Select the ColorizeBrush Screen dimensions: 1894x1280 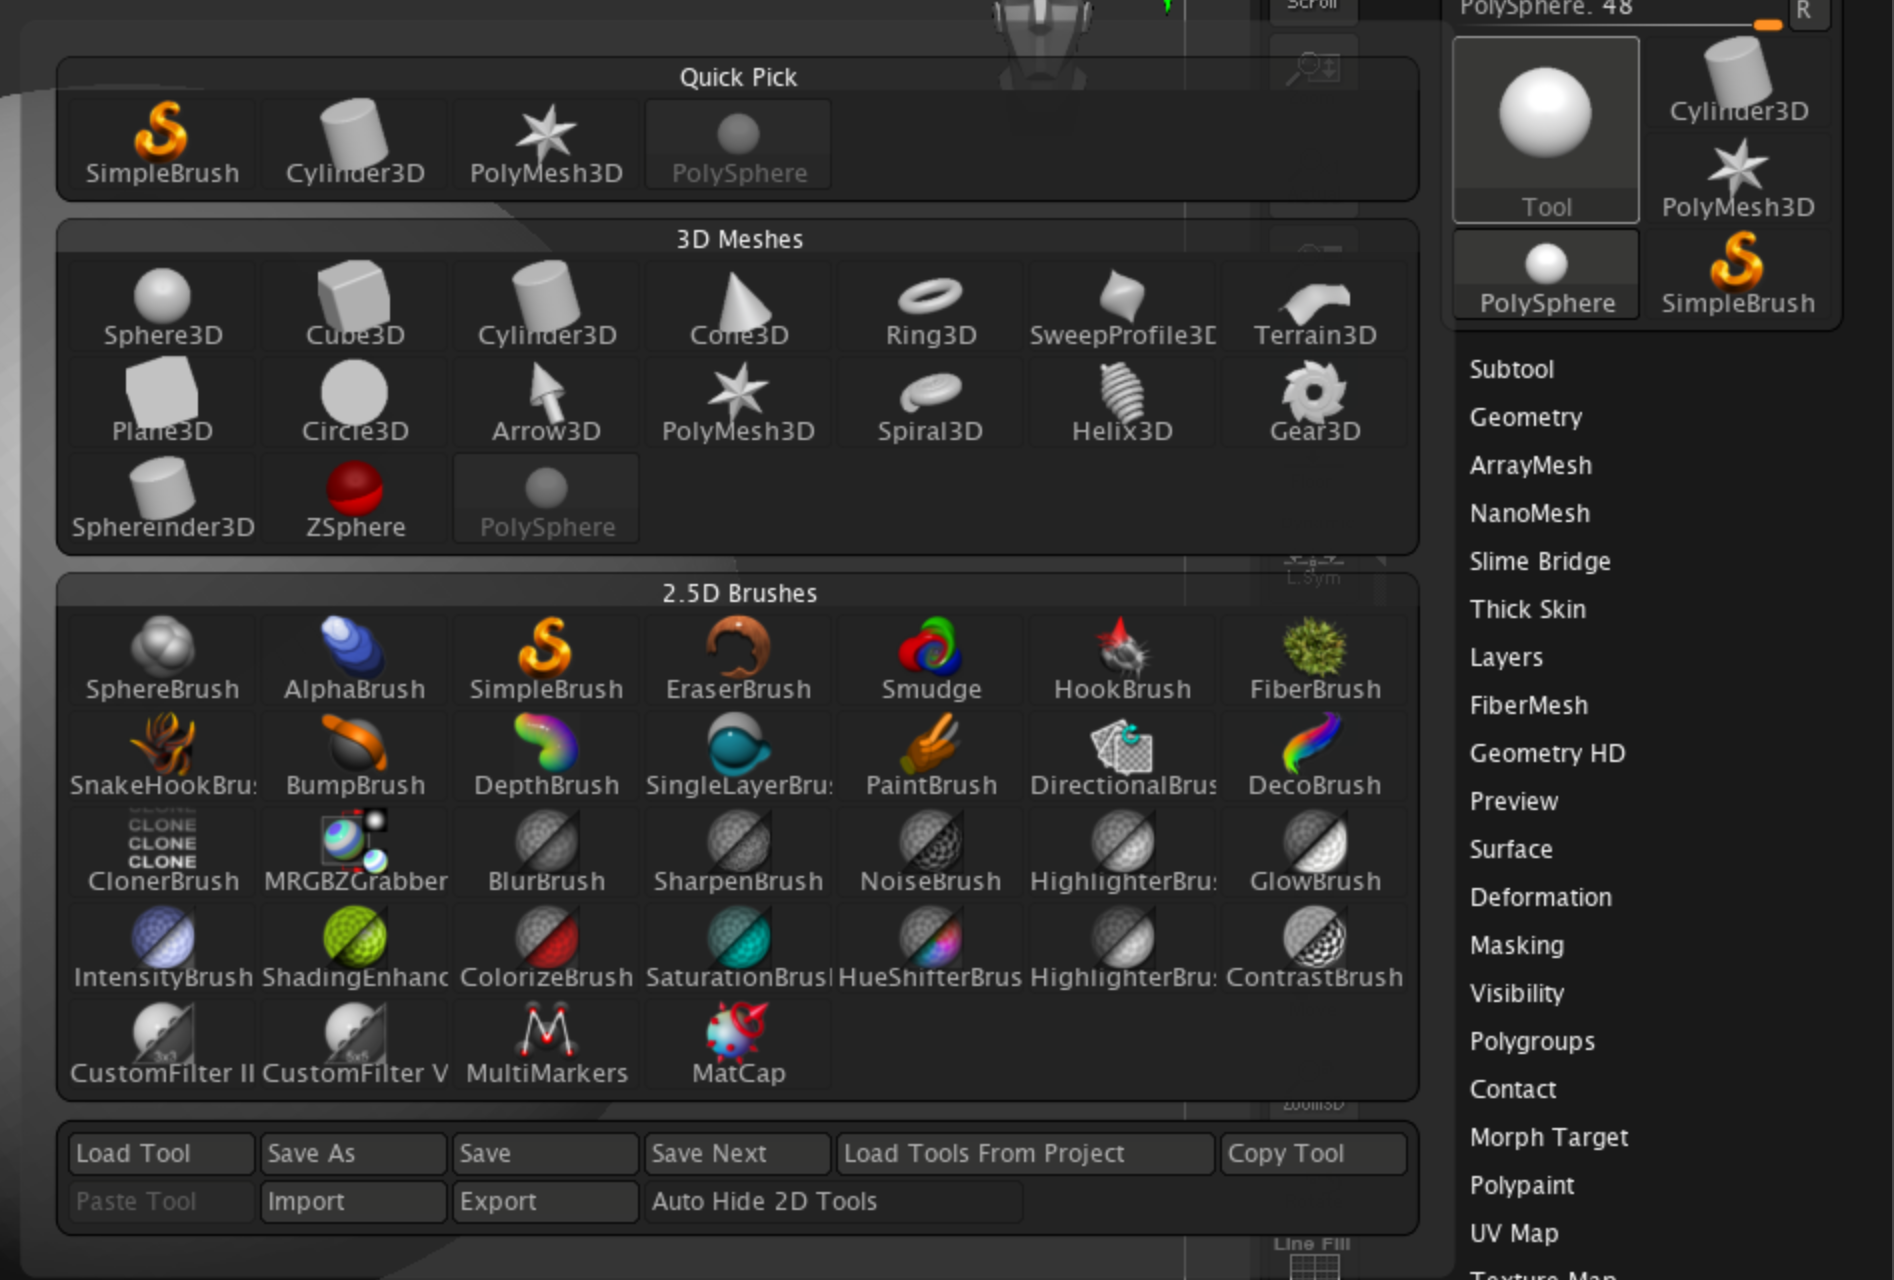547,948
